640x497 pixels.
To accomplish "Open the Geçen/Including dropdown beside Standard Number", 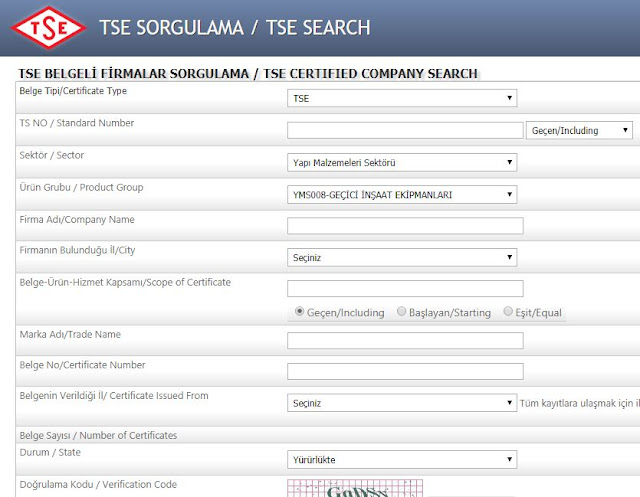I will point(579,131).
